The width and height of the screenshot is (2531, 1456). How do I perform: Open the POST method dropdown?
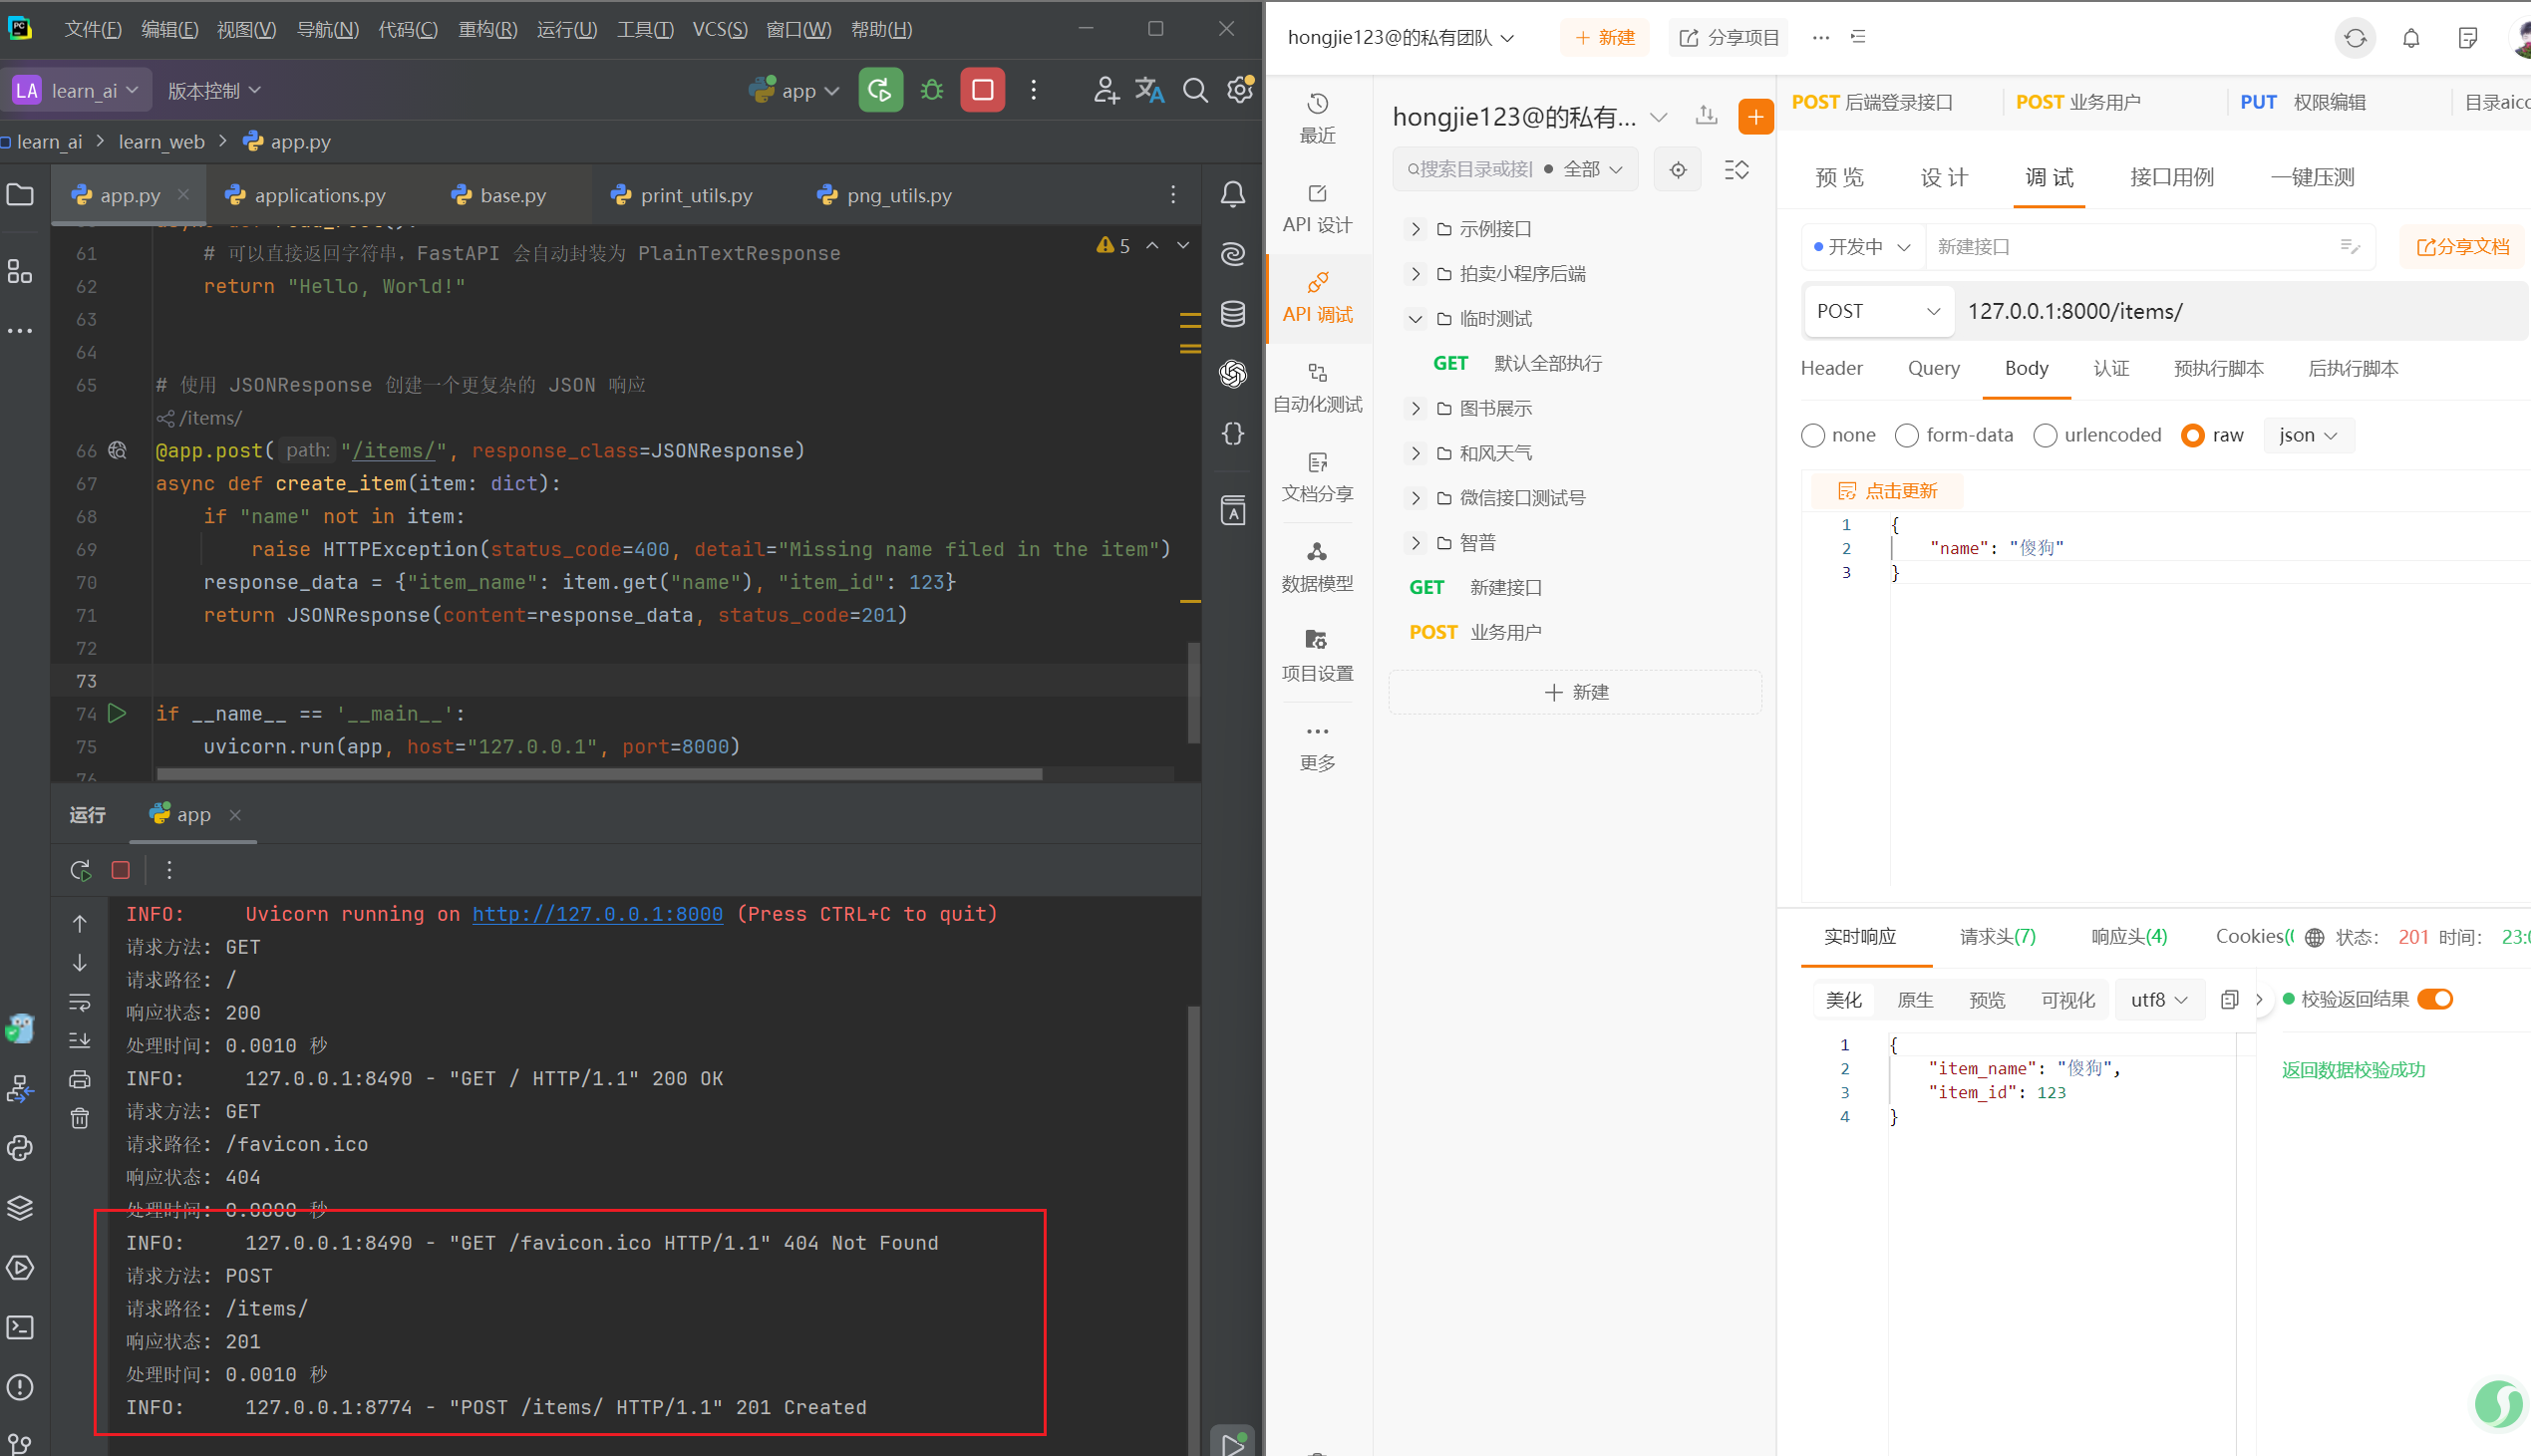coord(1877,311)
